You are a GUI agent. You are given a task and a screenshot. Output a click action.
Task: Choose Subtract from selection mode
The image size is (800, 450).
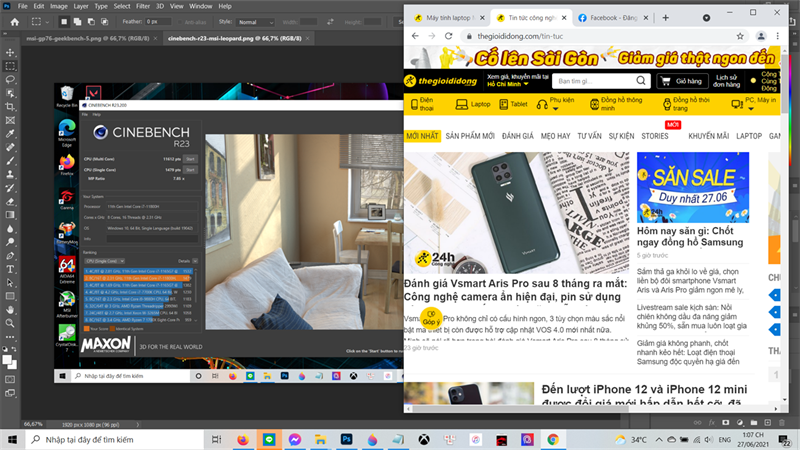point(91,22)
